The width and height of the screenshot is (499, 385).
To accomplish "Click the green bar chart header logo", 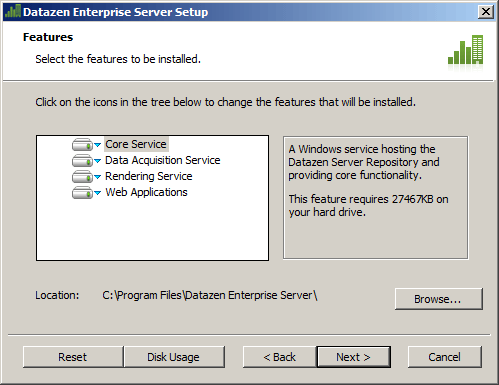I will pos(465,50).
